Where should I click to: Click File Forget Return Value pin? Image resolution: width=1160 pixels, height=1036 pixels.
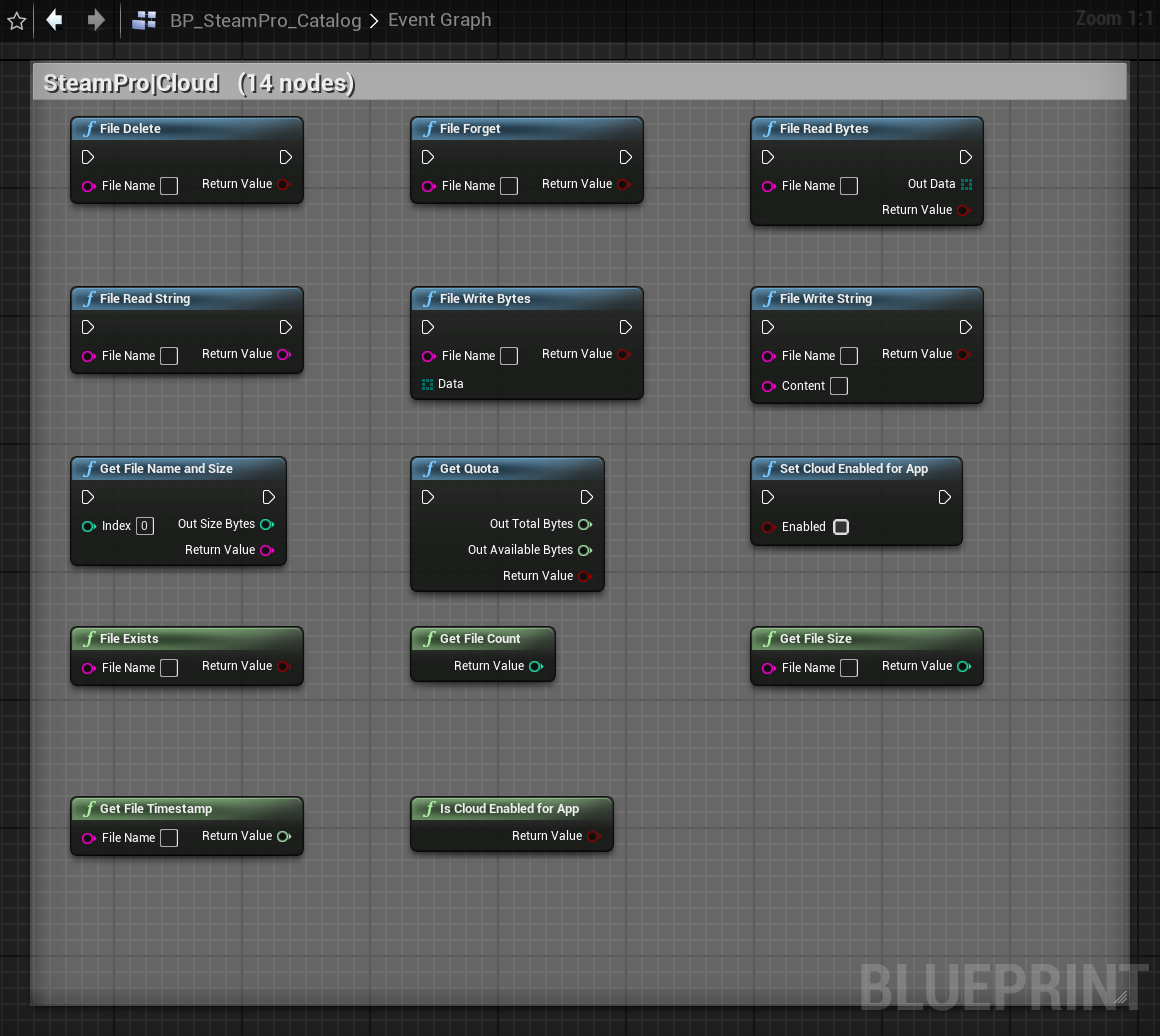tap(624, 184)
